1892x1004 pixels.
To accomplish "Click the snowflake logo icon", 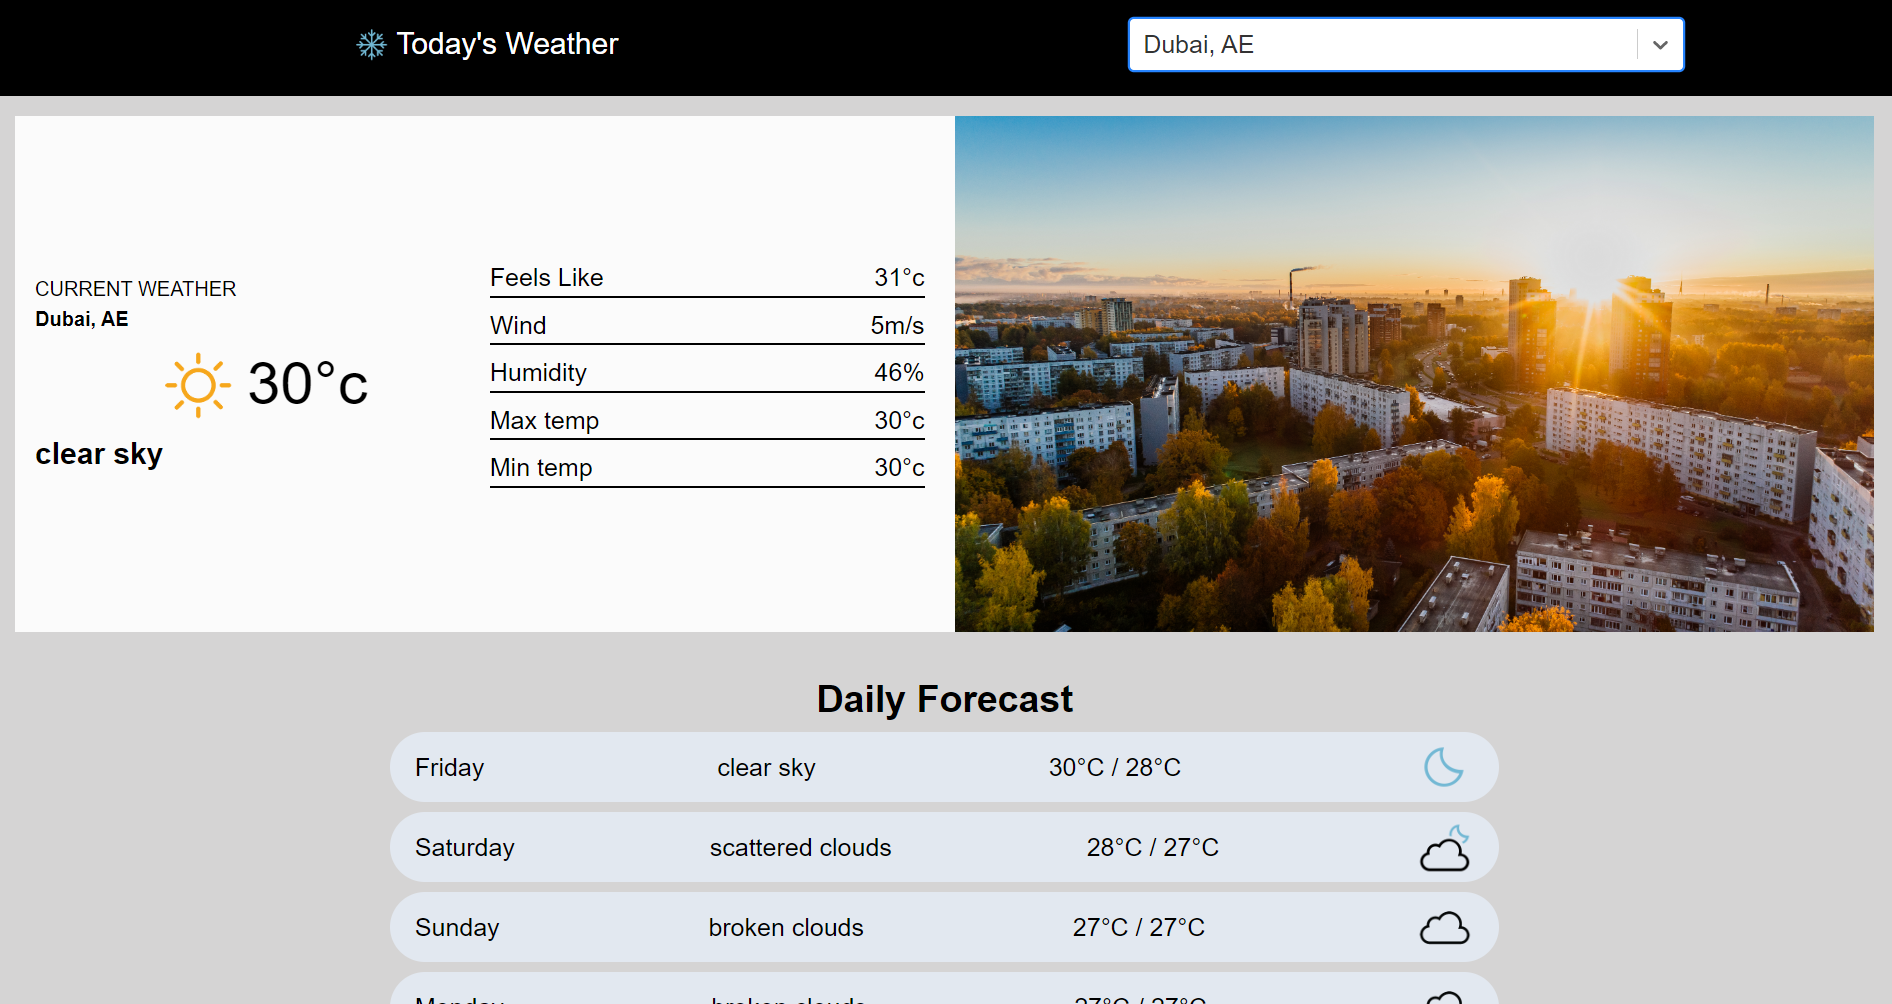I will click(371, 44).
